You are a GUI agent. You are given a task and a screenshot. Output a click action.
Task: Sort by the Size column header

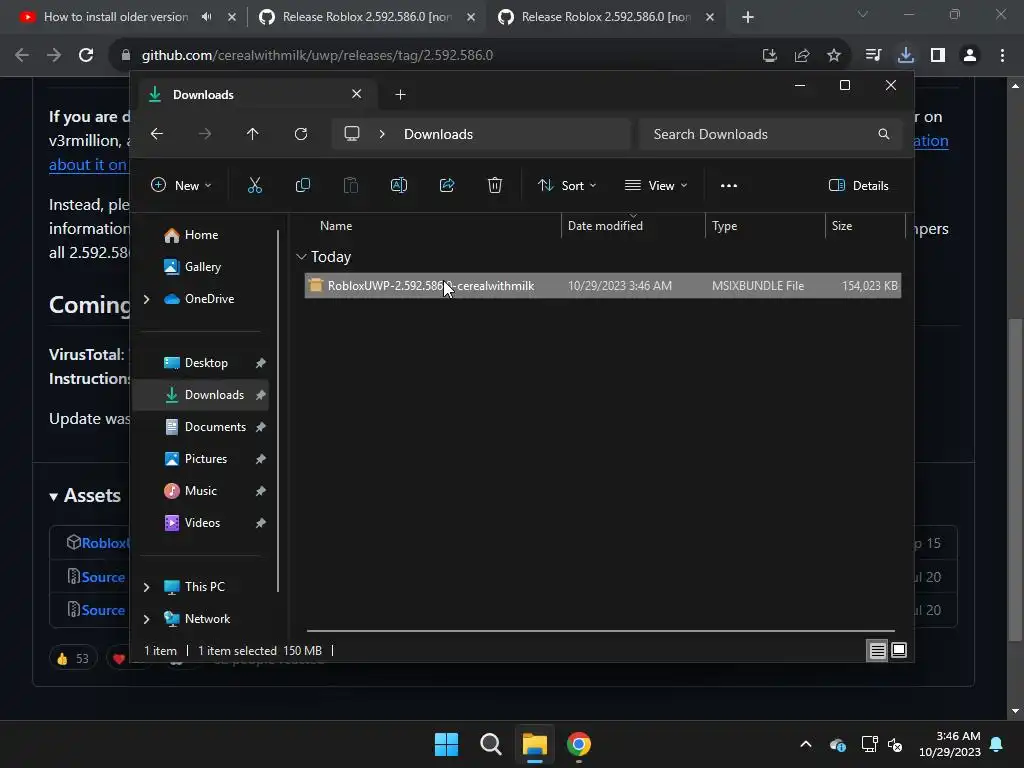842,226
